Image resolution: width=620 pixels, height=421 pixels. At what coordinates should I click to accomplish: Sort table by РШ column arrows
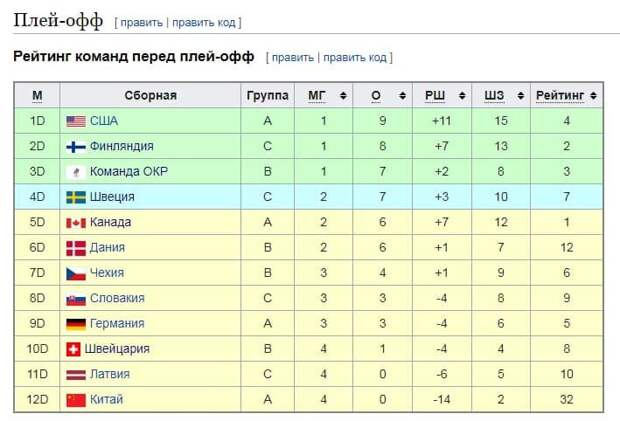463,96
